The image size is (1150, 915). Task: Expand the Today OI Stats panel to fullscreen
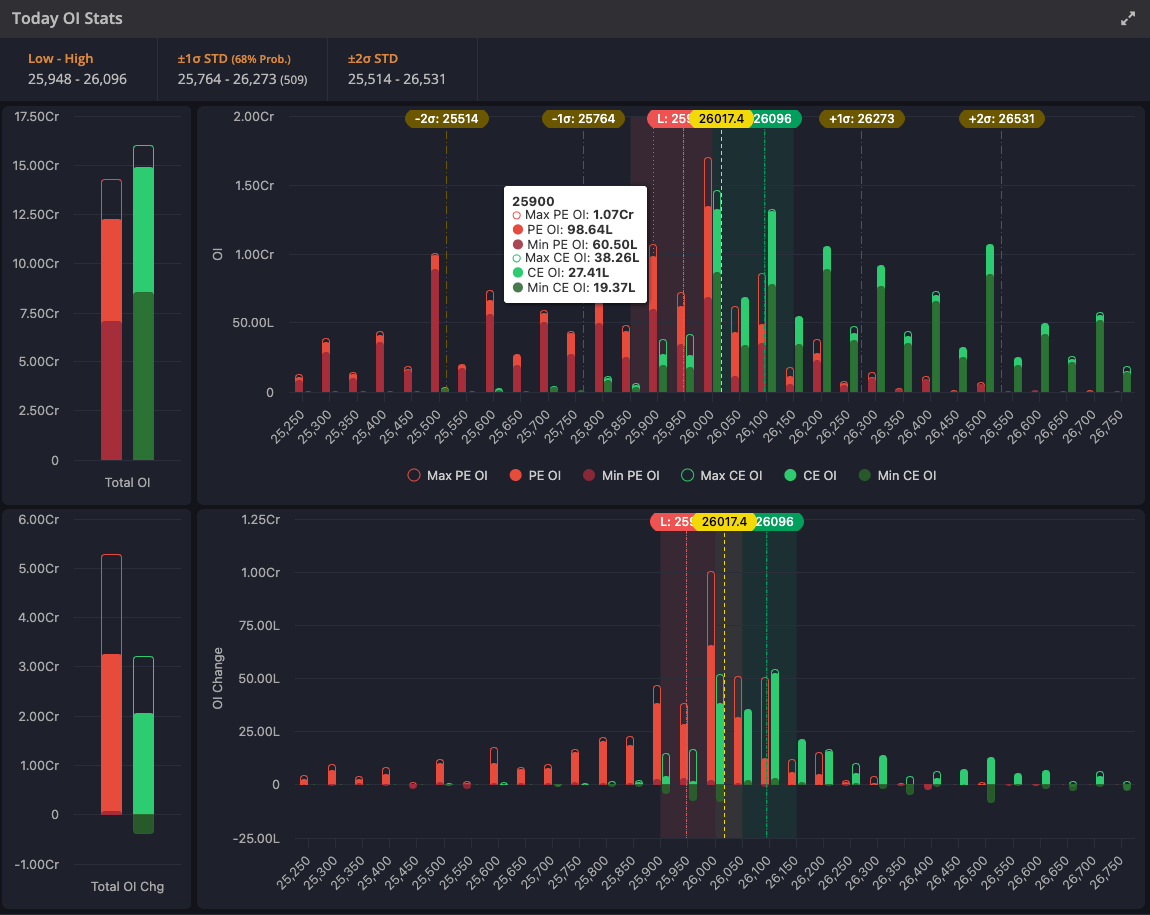(x=1128, y=19)
